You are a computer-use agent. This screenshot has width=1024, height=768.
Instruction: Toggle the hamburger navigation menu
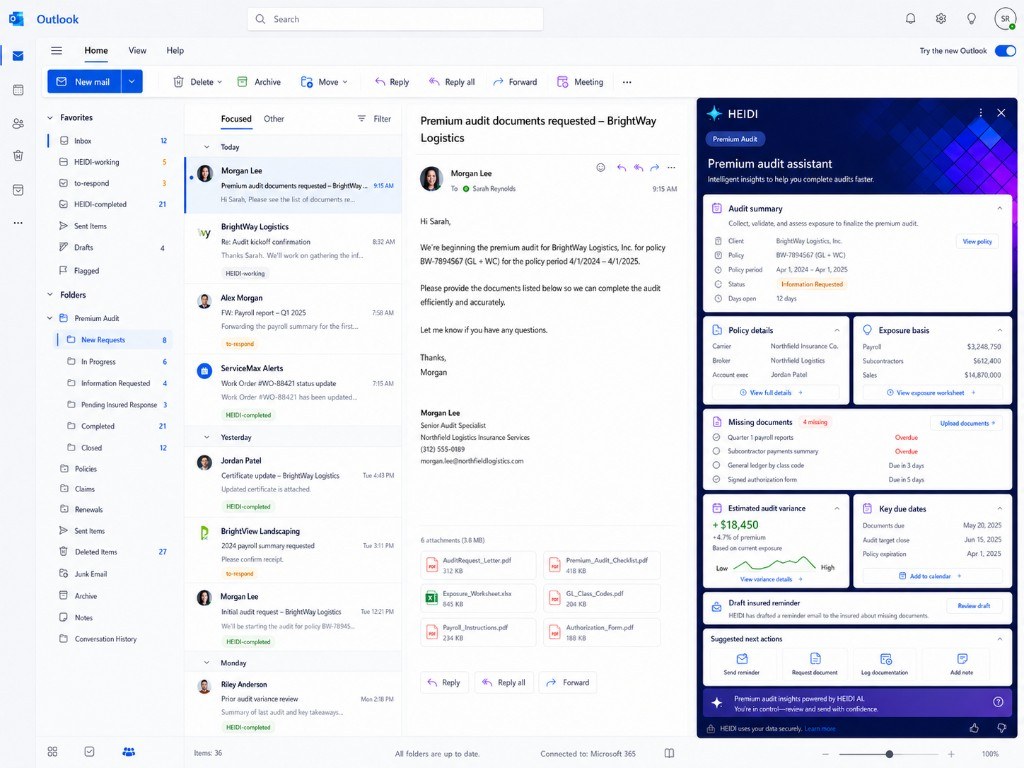click(x=57, y=50)
